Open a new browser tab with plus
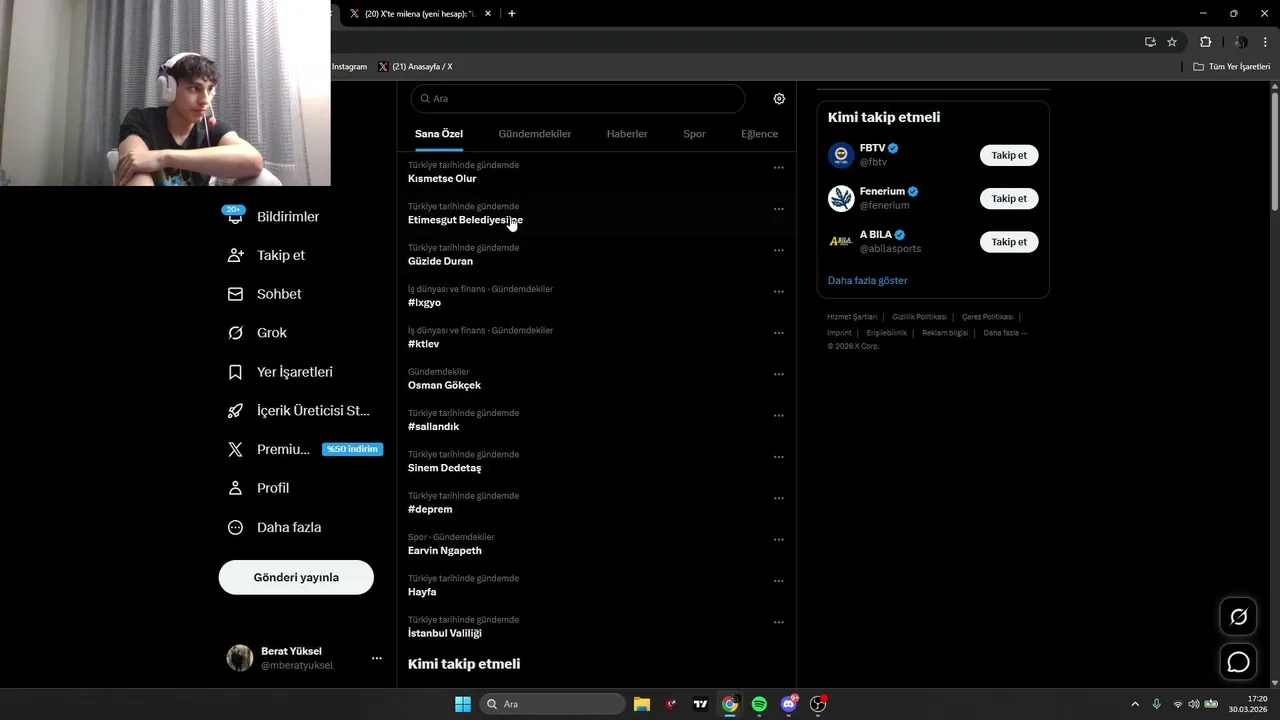Screen dimensions: 1280x720 pos(512,13)
